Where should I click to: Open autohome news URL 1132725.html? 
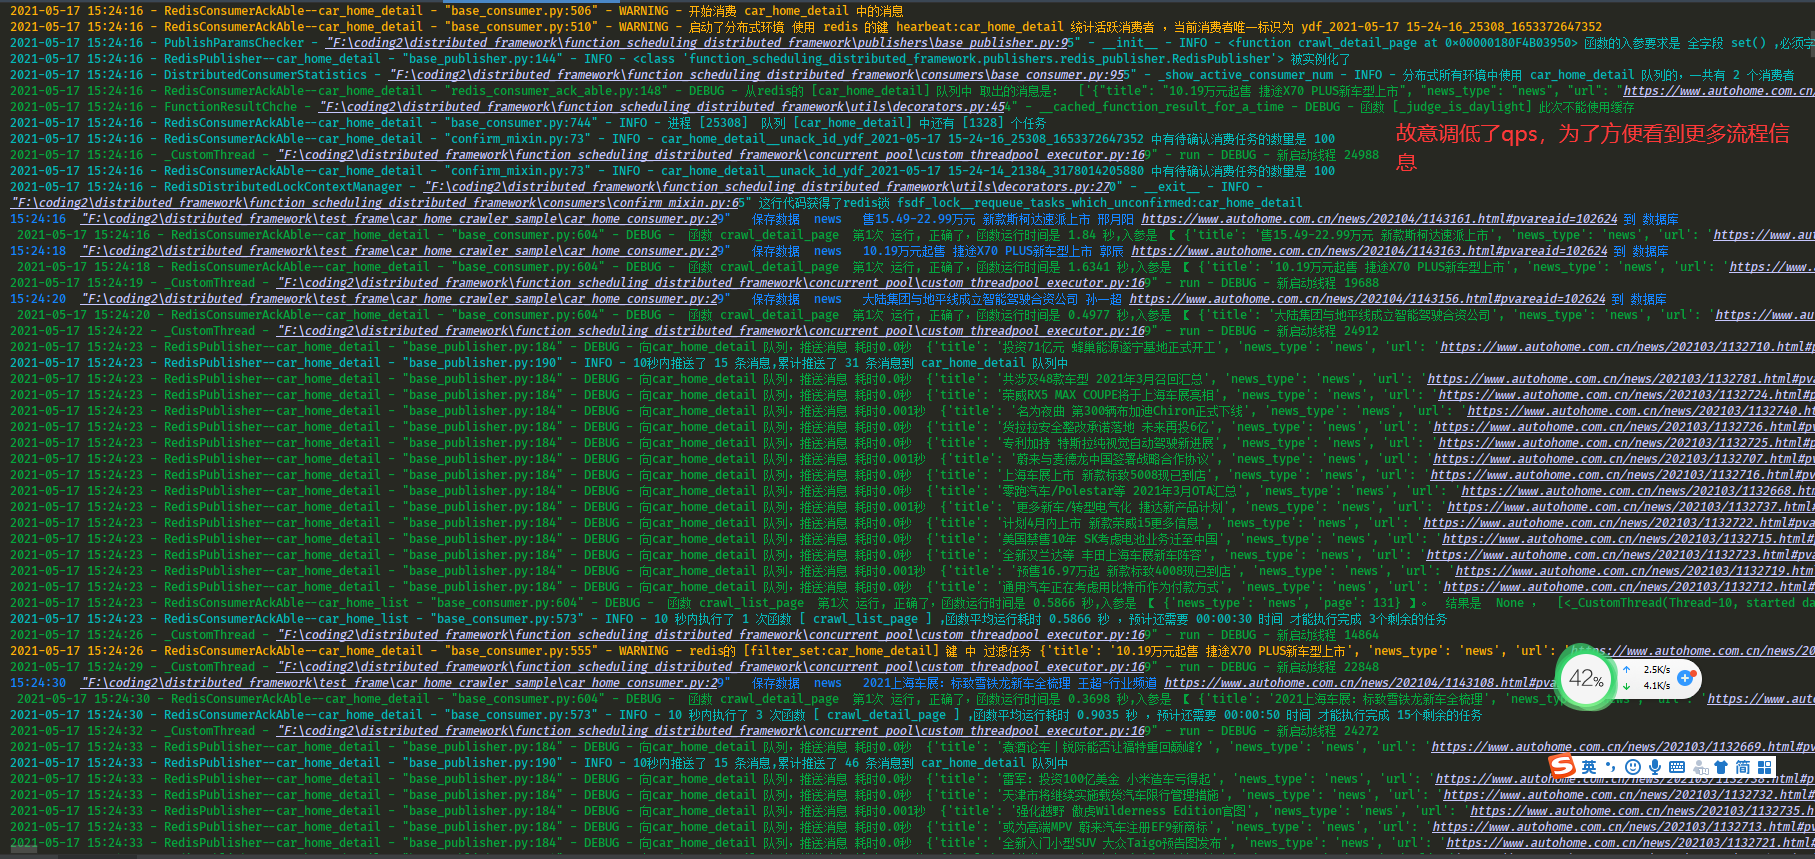1626,443
